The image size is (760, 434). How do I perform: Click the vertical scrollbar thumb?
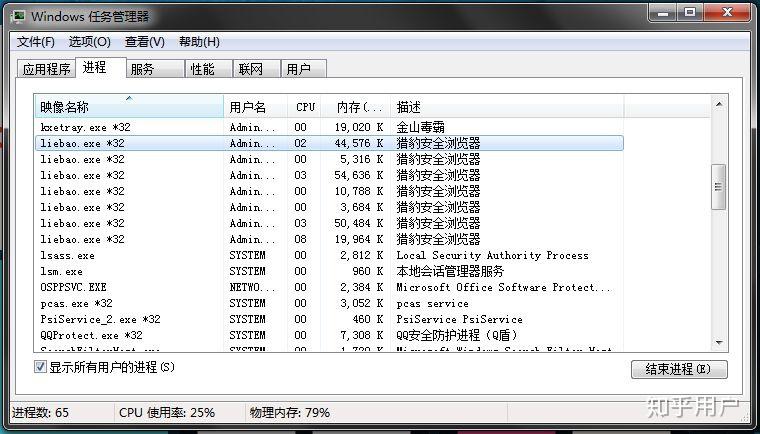[718, 187]
